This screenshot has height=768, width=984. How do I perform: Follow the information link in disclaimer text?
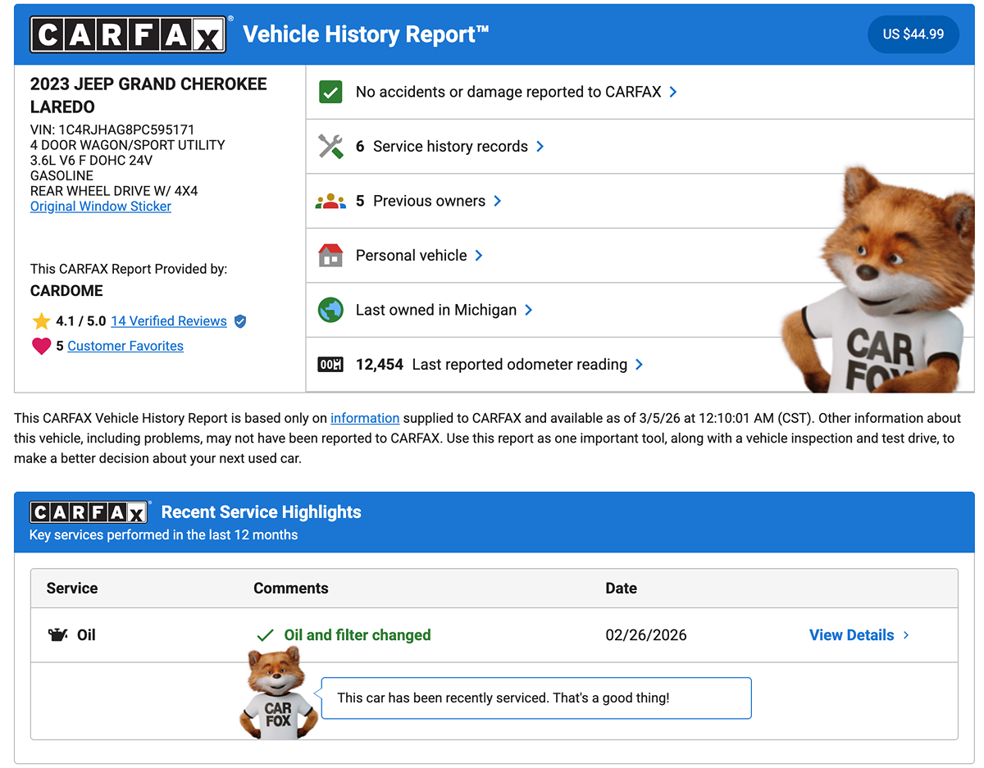(365, 418)
